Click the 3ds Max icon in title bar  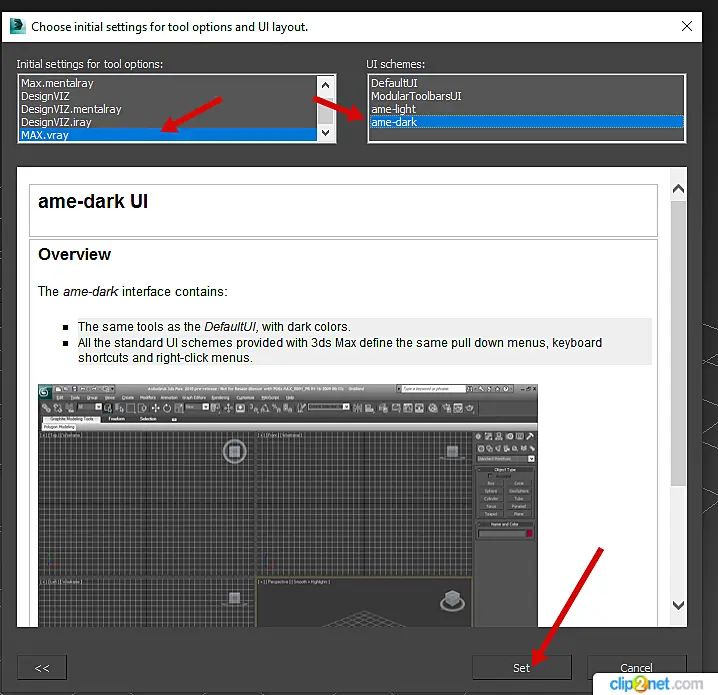tap(17, 26)
